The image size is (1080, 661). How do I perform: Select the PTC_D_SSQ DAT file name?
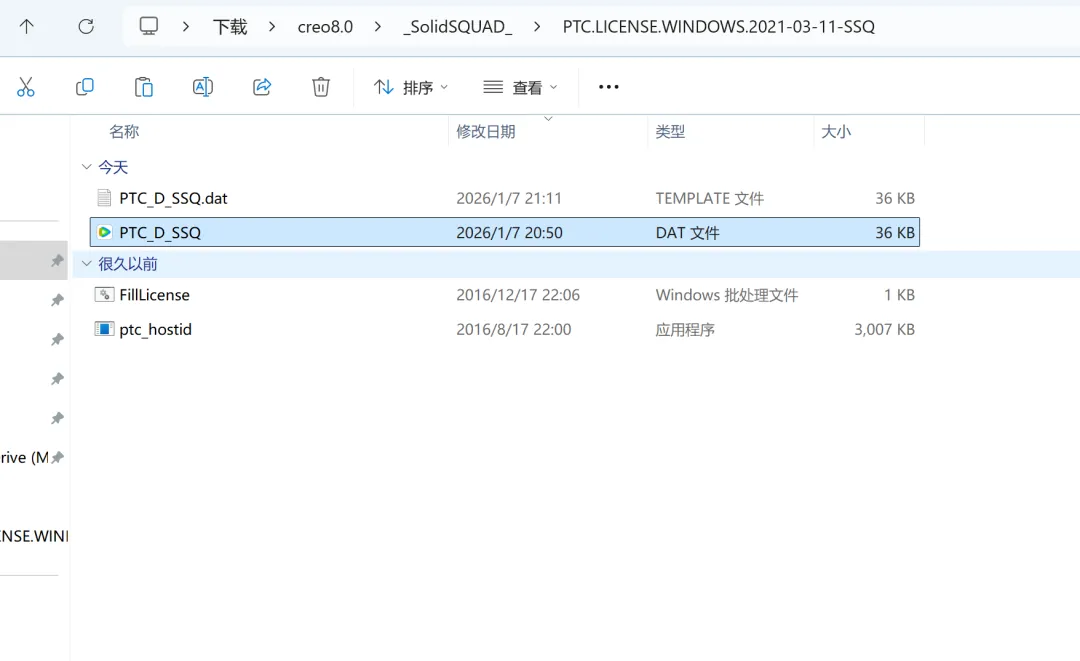pyautogui.click(x=160, y=233)
